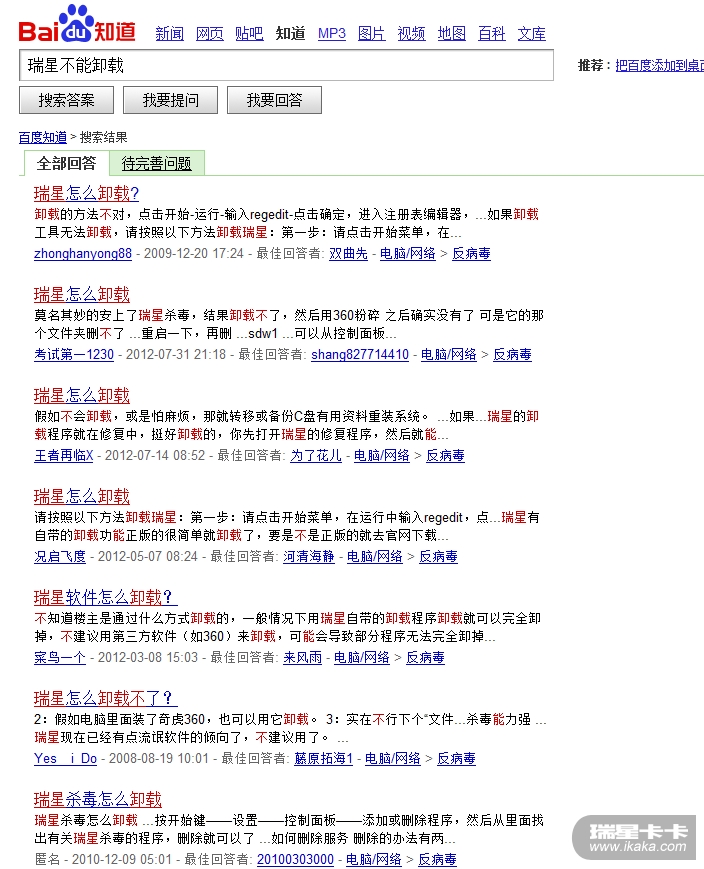Open 瑞星怎么卸载 result by 考试第一1230
Viewport: 704px width, 869px height.
82,294
